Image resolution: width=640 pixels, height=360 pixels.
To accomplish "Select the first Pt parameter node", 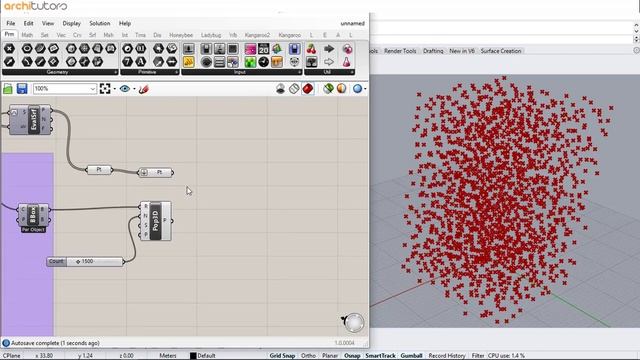I will [x=99, y=169].
